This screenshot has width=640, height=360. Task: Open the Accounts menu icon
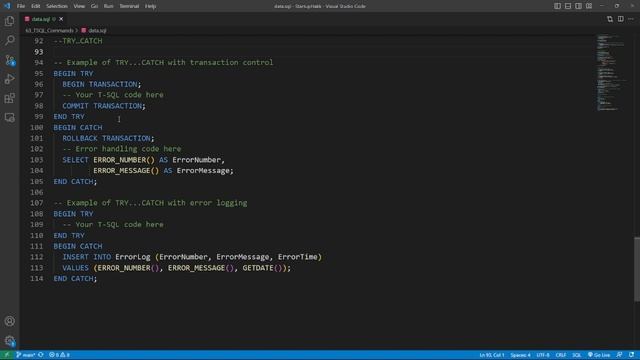(9, 321)
